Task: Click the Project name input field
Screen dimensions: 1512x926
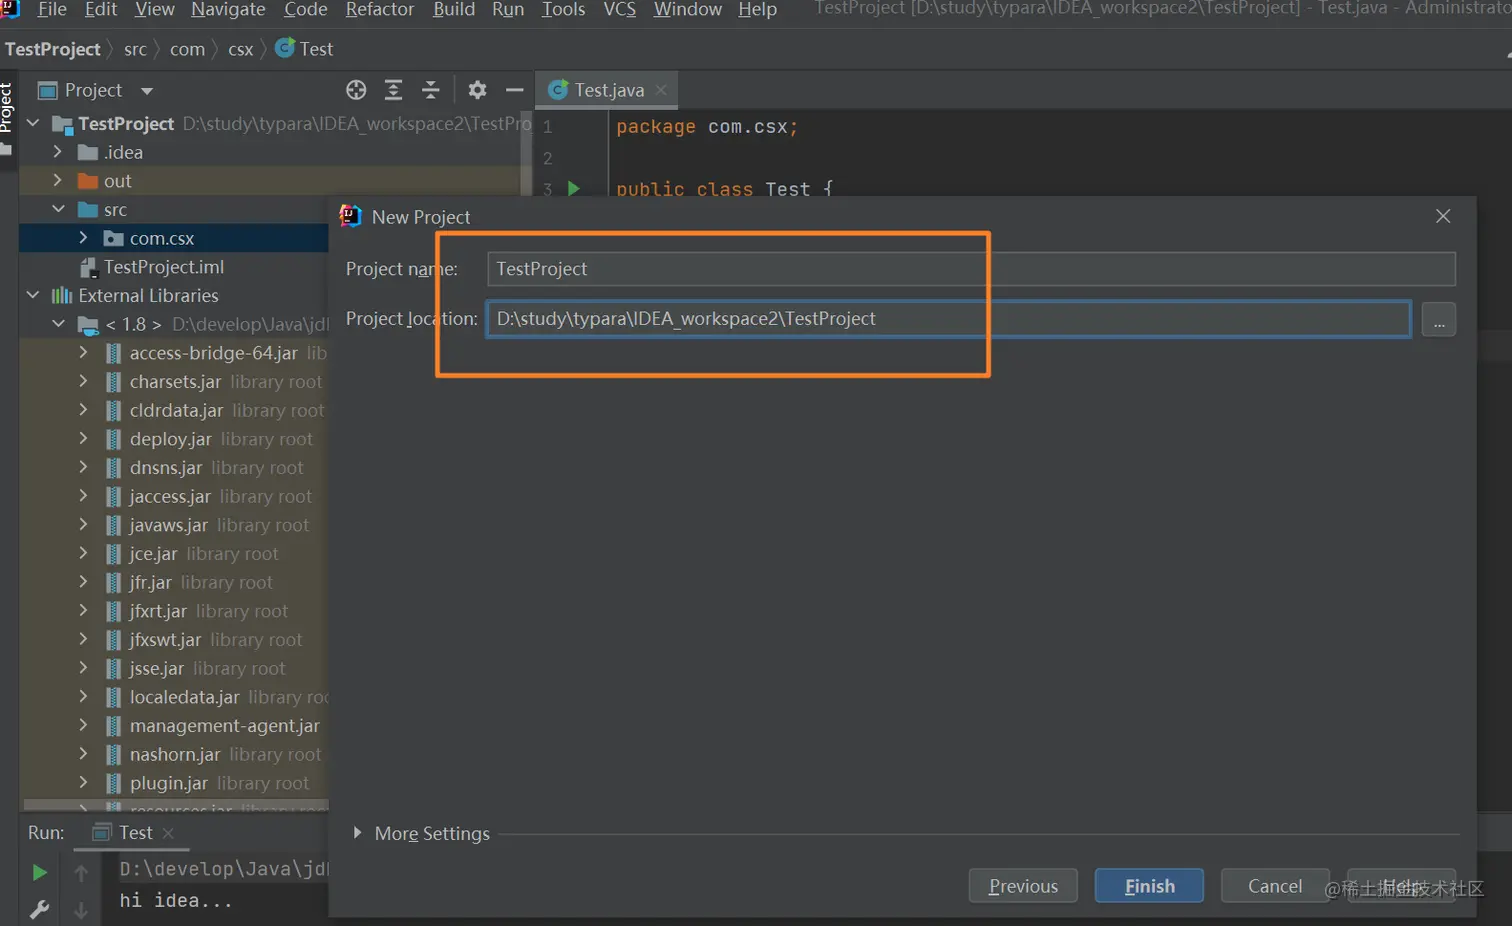Action: point(971,269)
